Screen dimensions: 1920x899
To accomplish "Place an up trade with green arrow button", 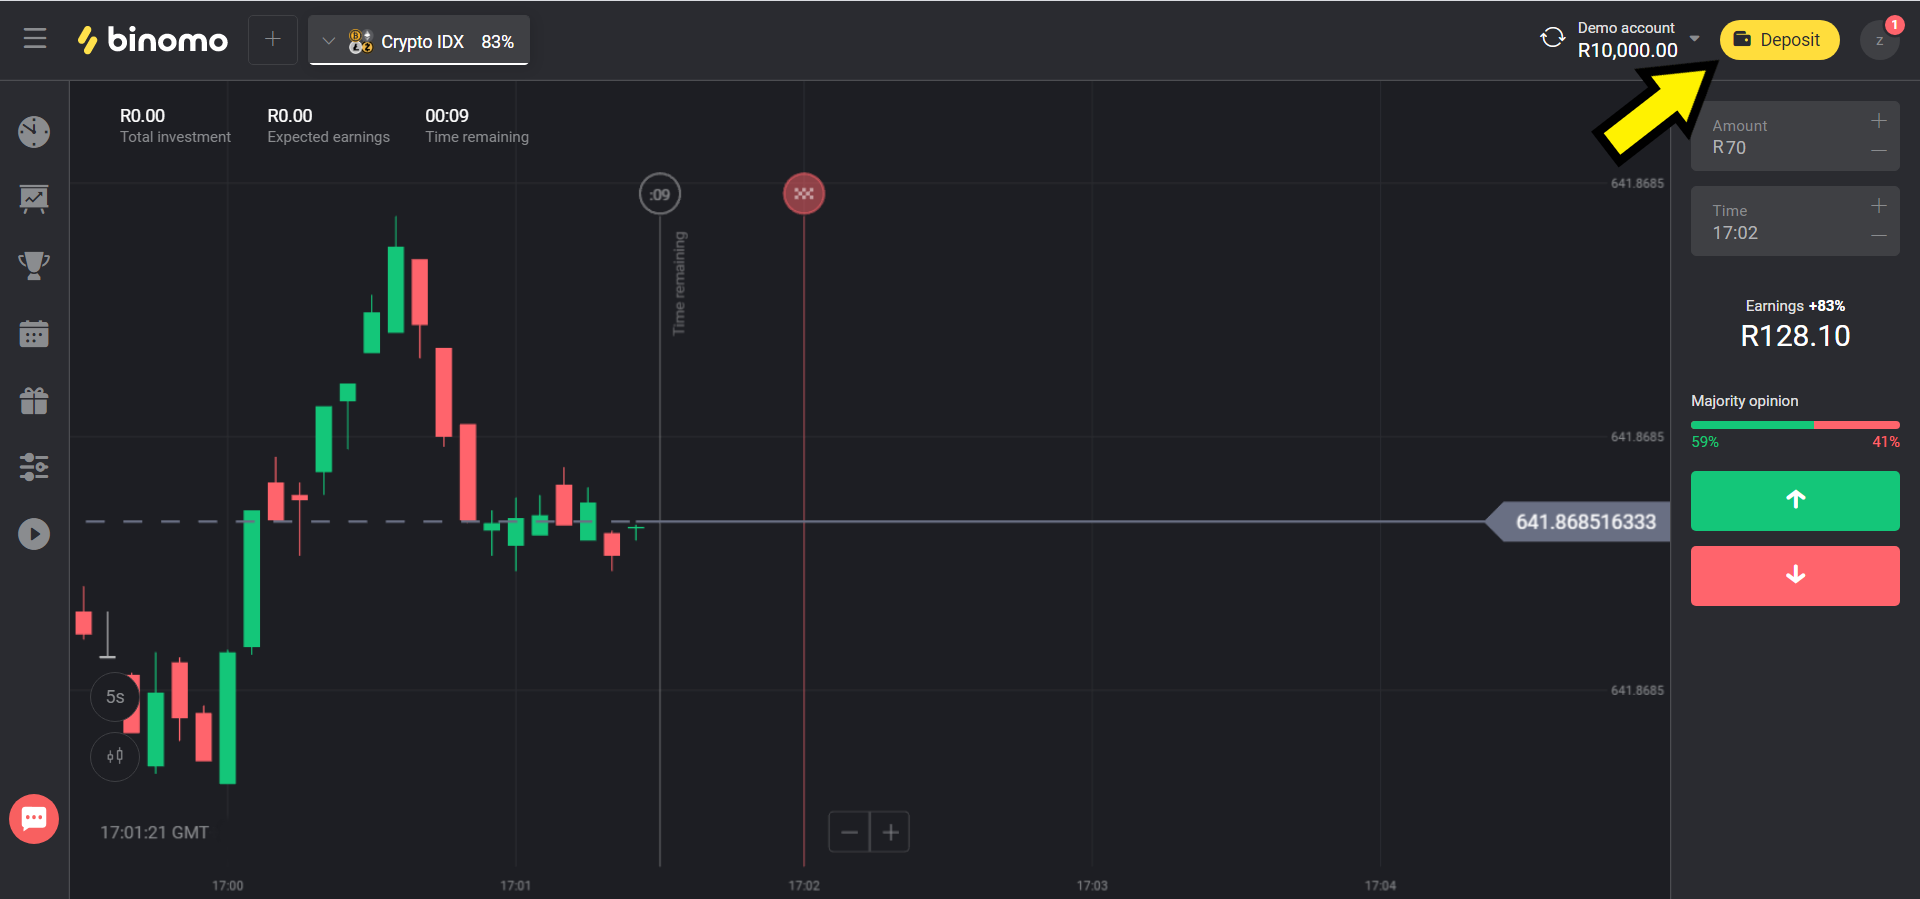I will pyautogui.click(x=1794, y=500).
